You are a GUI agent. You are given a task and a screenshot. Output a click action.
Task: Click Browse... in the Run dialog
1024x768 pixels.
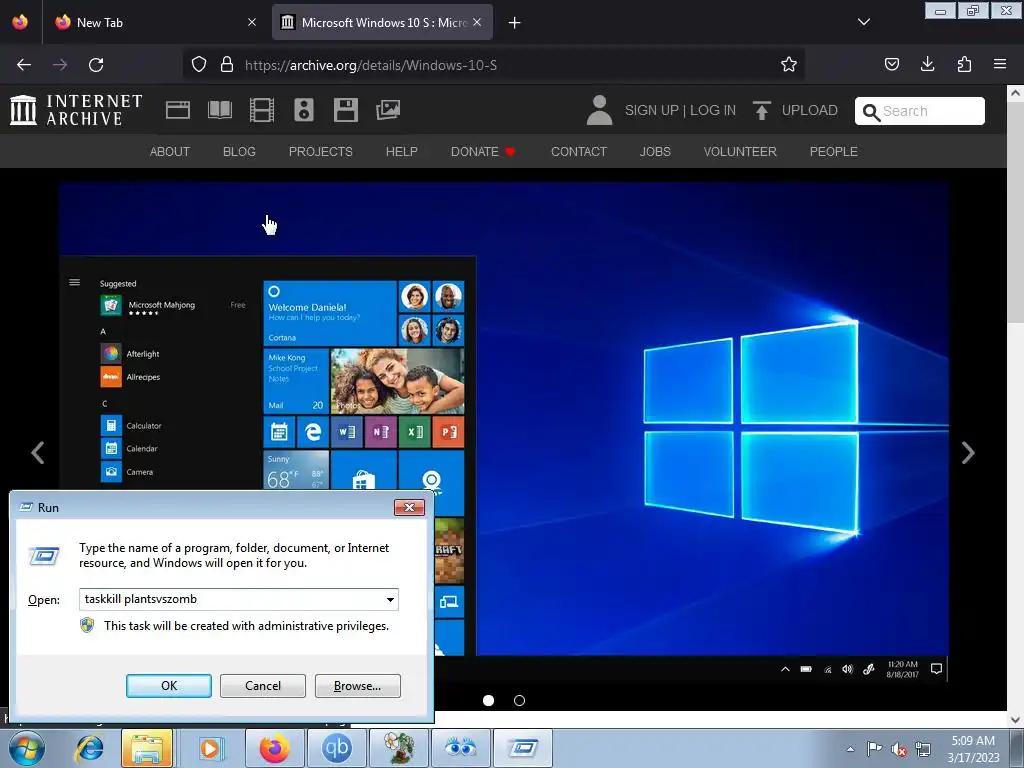357,686
